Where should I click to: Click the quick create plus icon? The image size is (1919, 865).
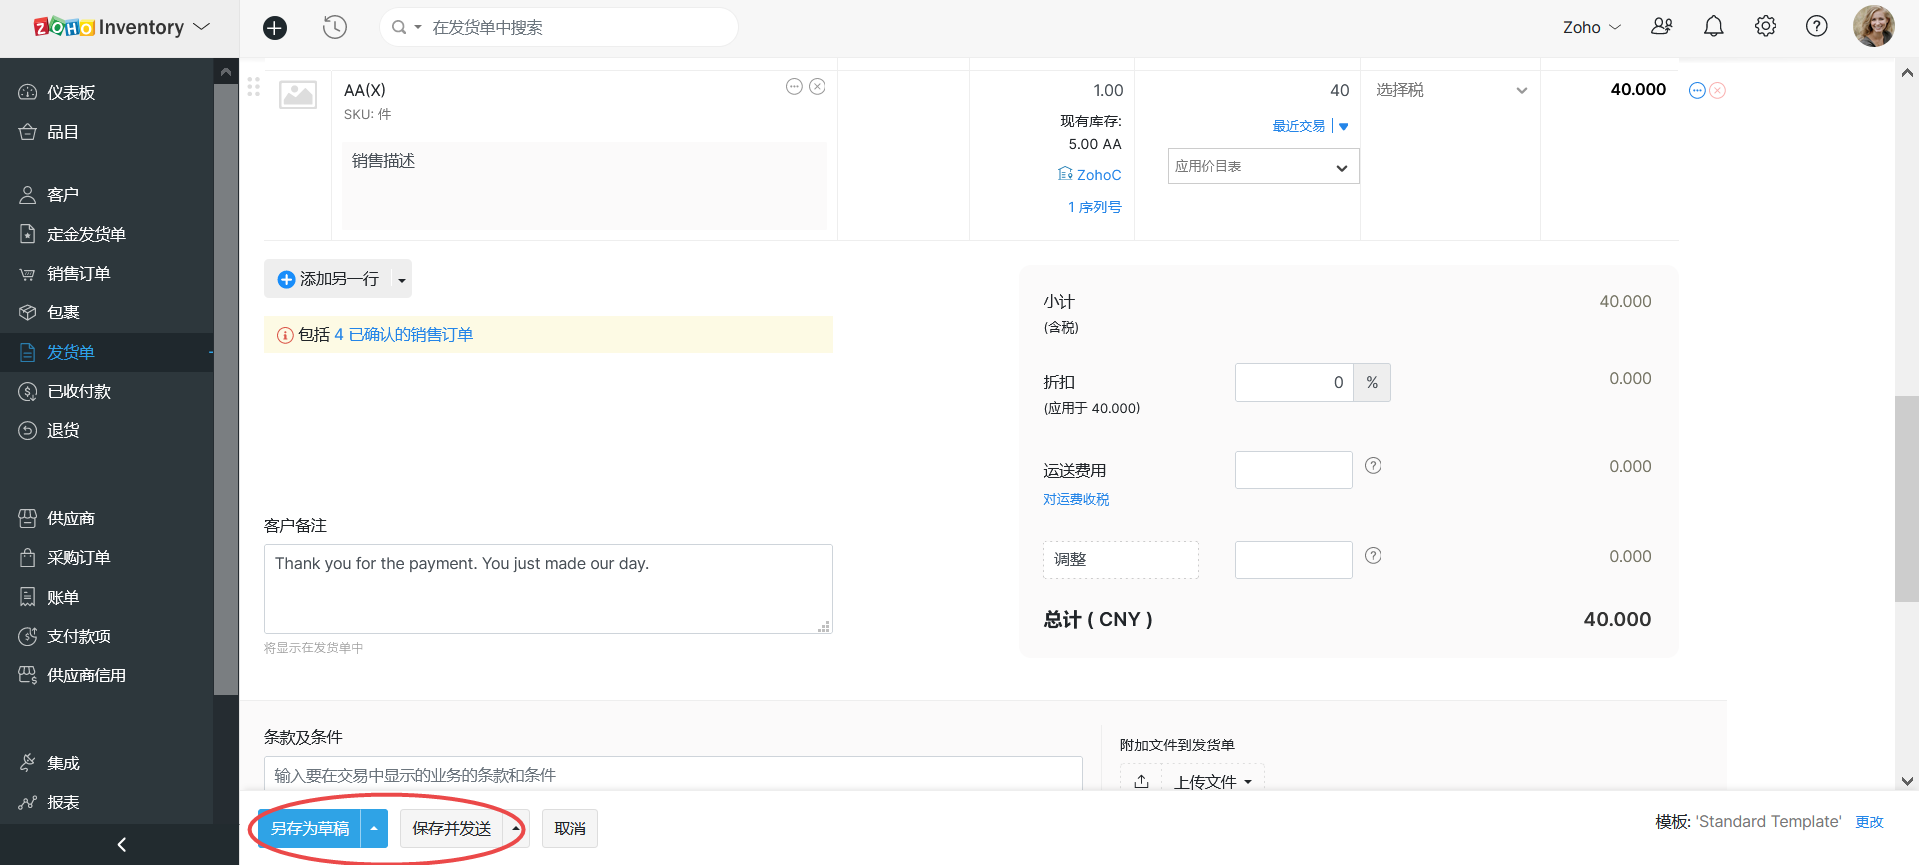[x=275, y=28]
